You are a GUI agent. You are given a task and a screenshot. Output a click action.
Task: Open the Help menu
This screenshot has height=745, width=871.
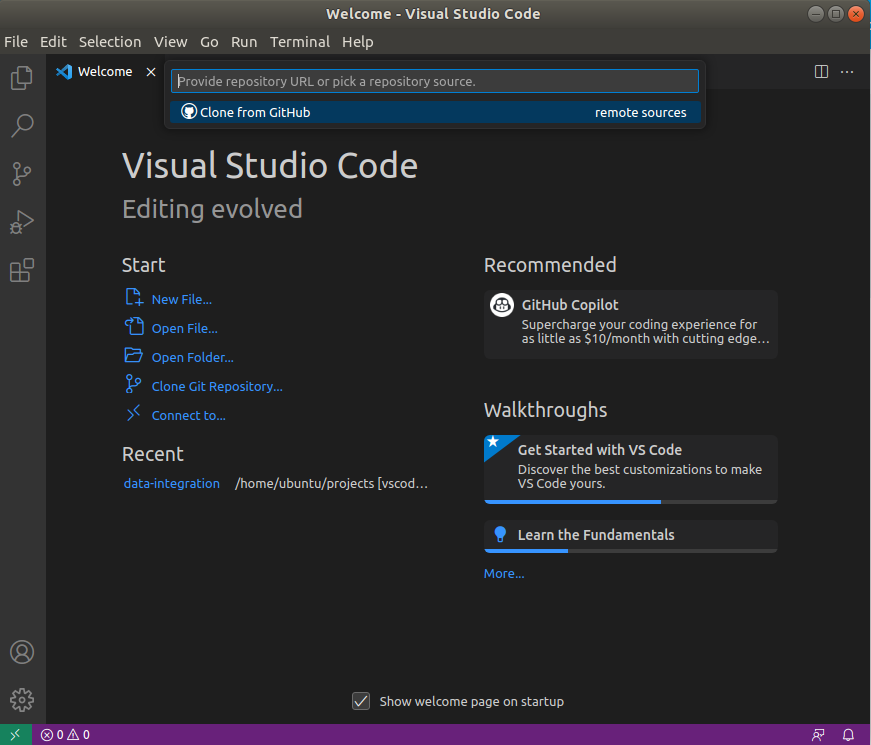coord(357,42)
